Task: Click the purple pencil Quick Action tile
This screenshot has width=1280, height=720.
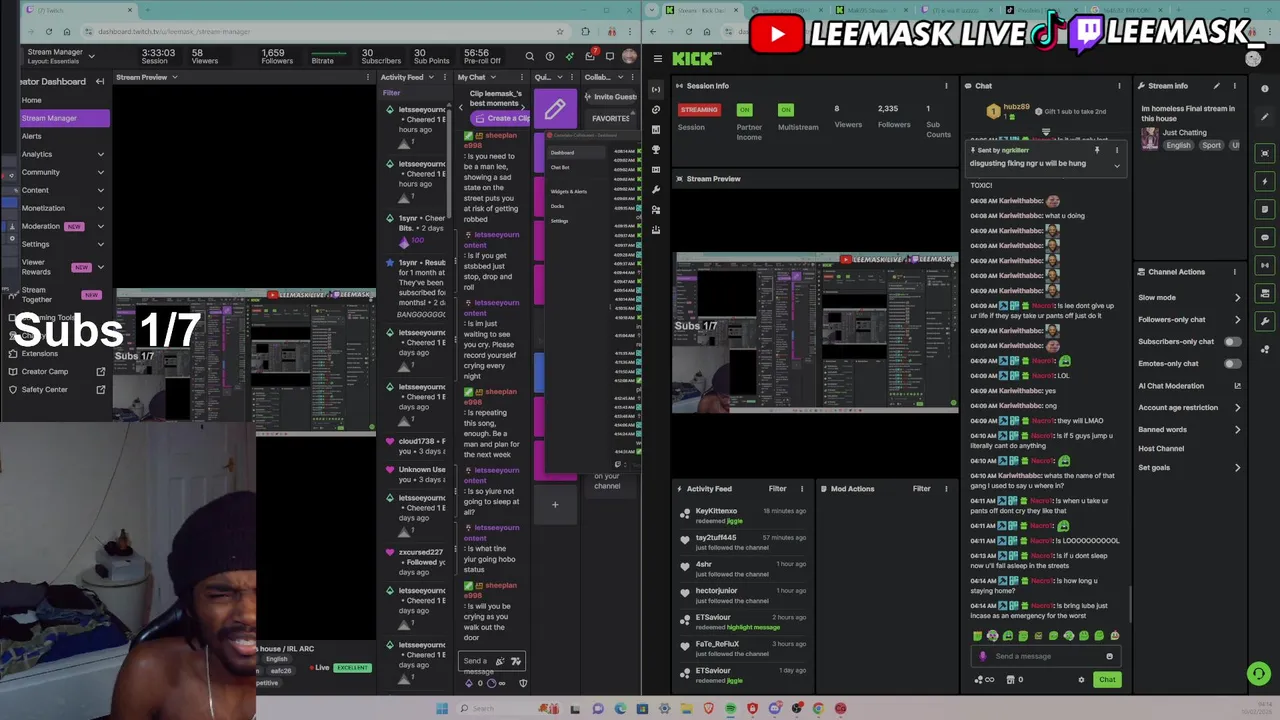Action: coord(555,110)
